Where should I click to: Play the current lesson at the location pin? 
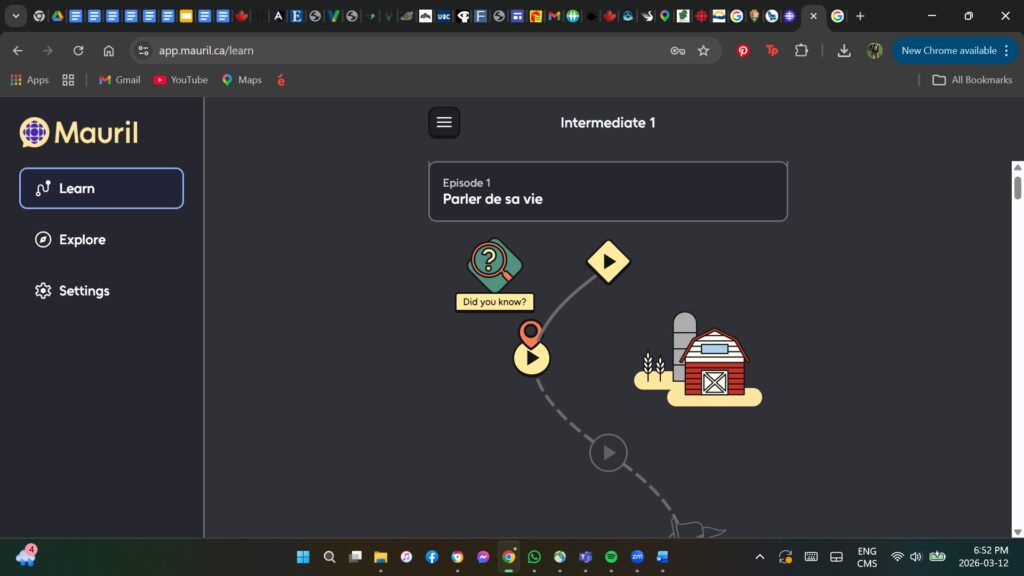click(x=531, y=357)
